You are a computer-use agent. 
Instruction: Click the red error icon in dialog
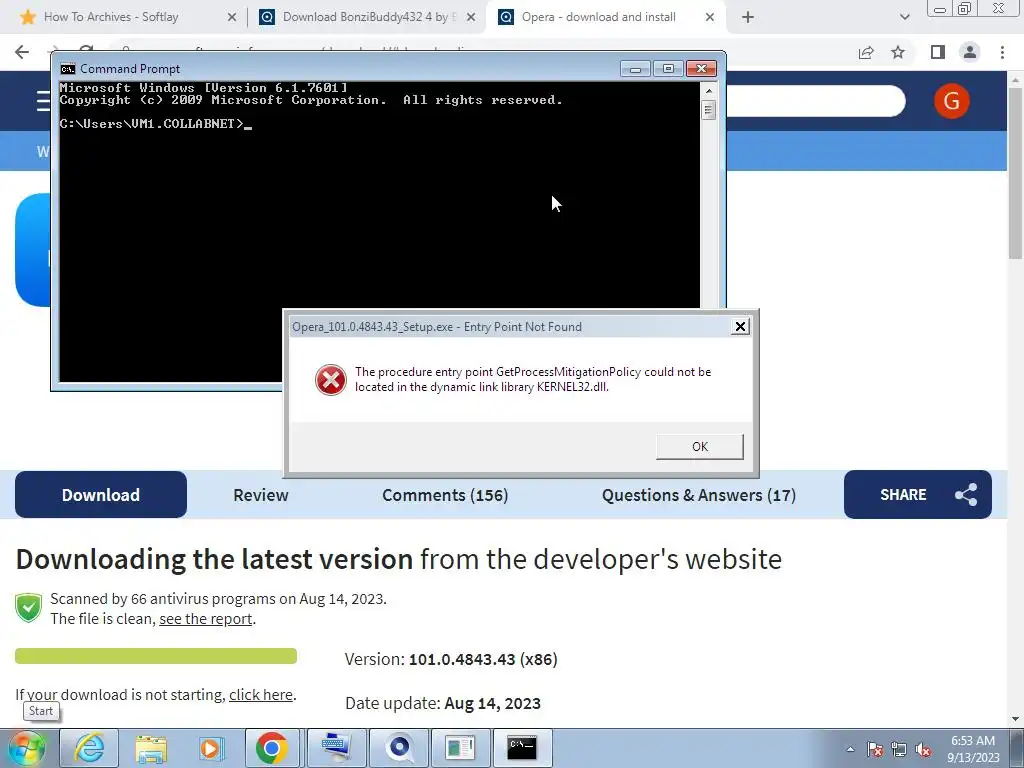tap(330, 380)
